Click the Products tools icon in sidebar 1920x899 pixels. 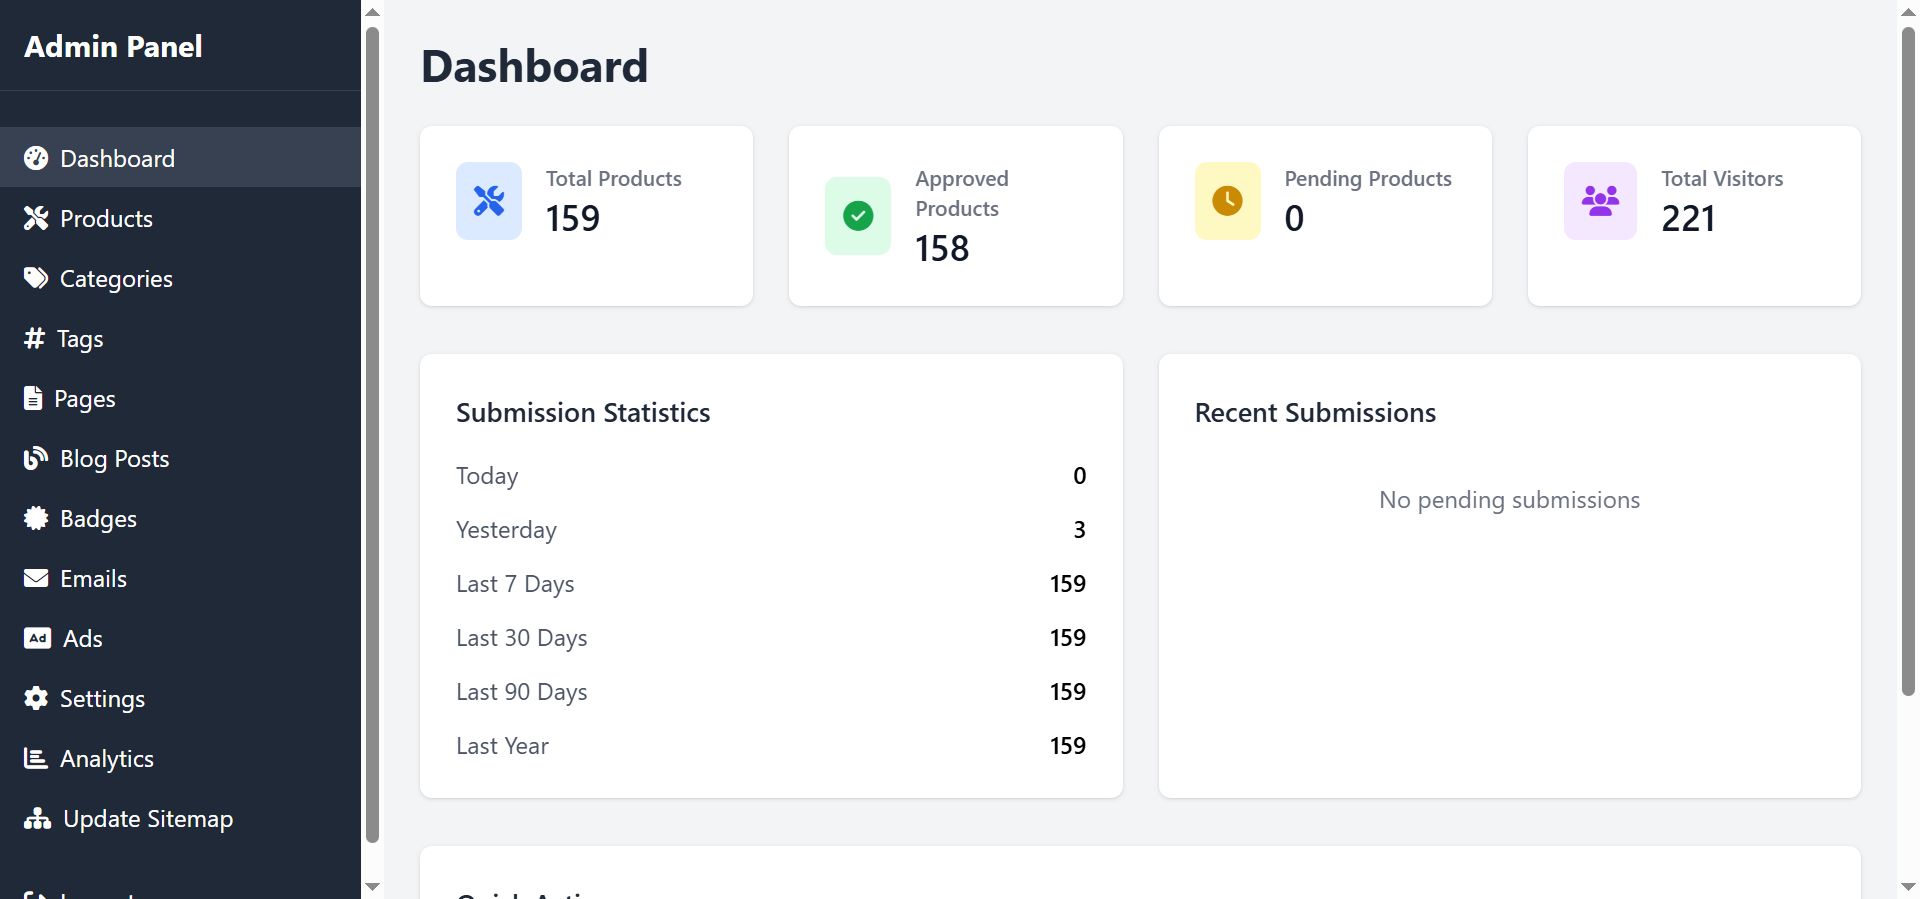click(36, 218)
